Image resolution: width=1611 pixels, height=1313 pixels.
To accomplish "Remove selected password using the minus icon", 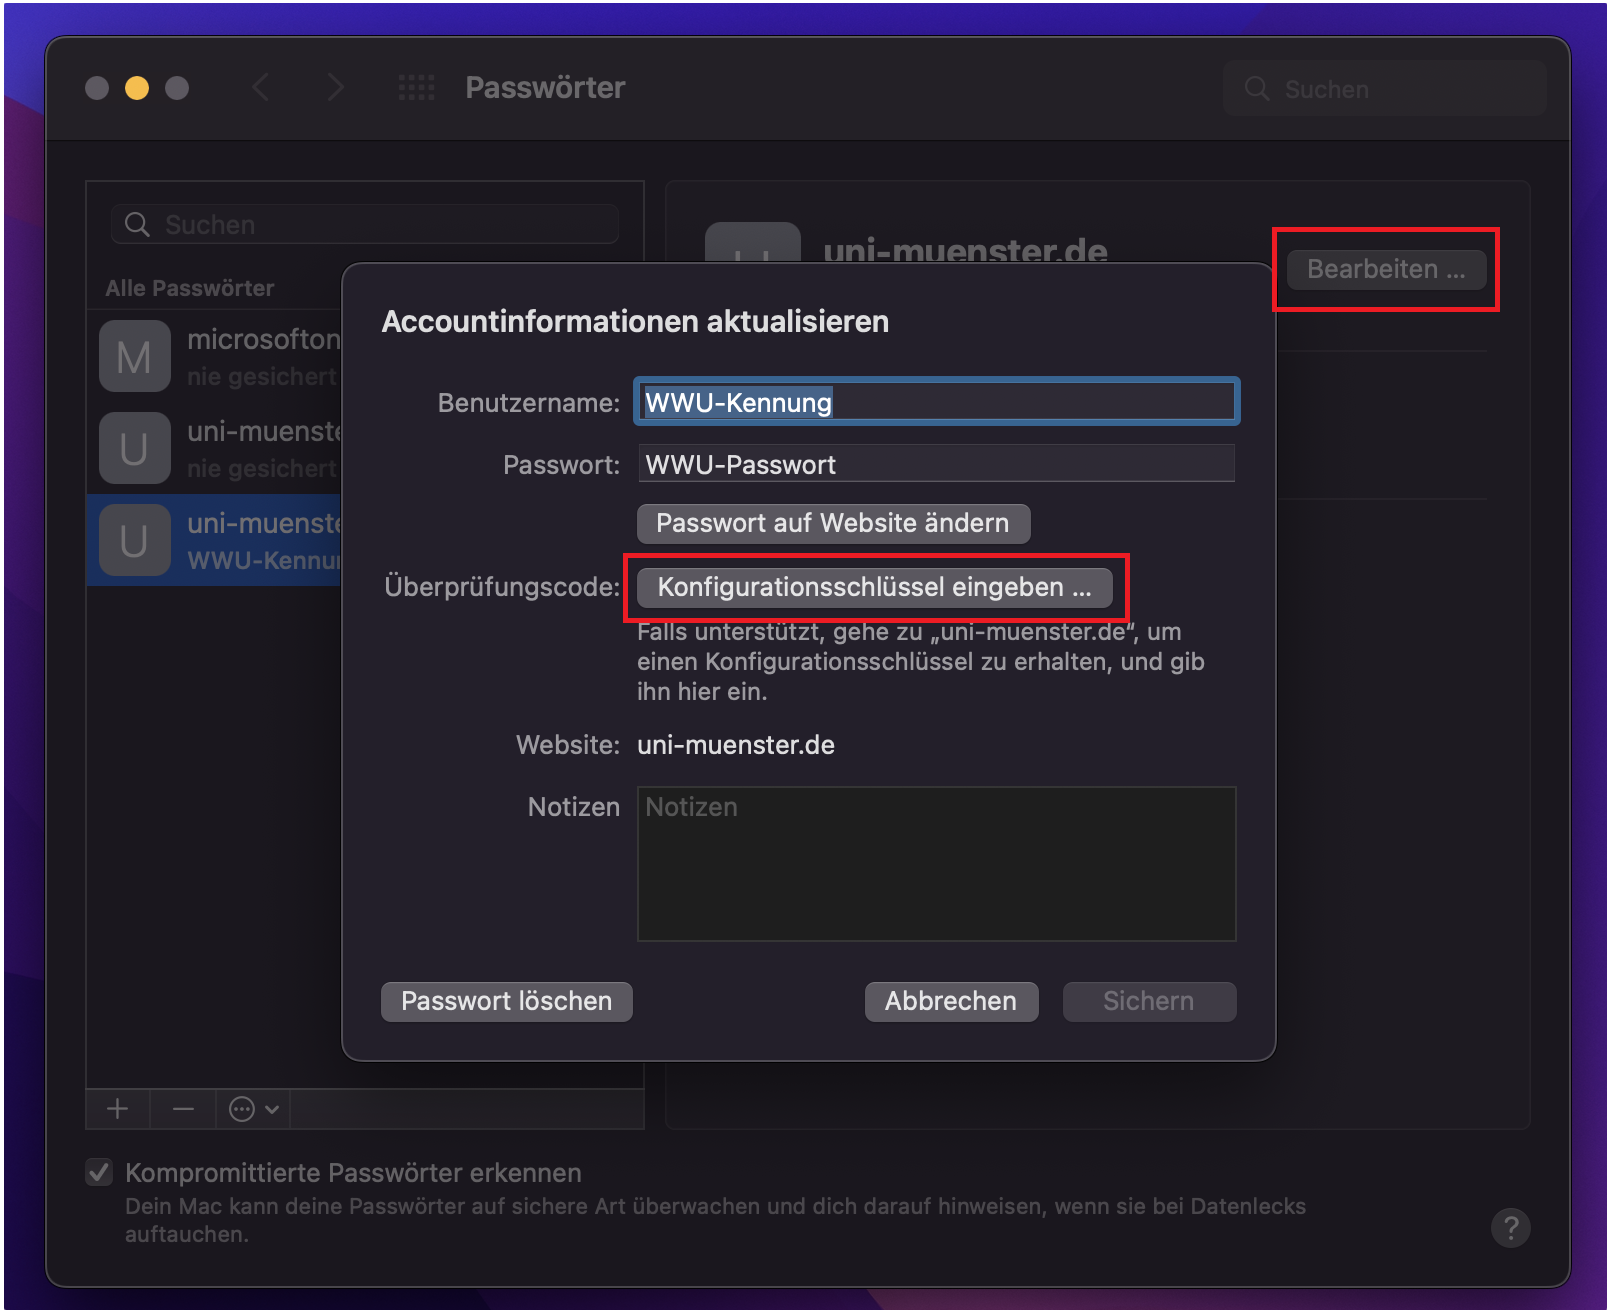I will point(182,1108).
